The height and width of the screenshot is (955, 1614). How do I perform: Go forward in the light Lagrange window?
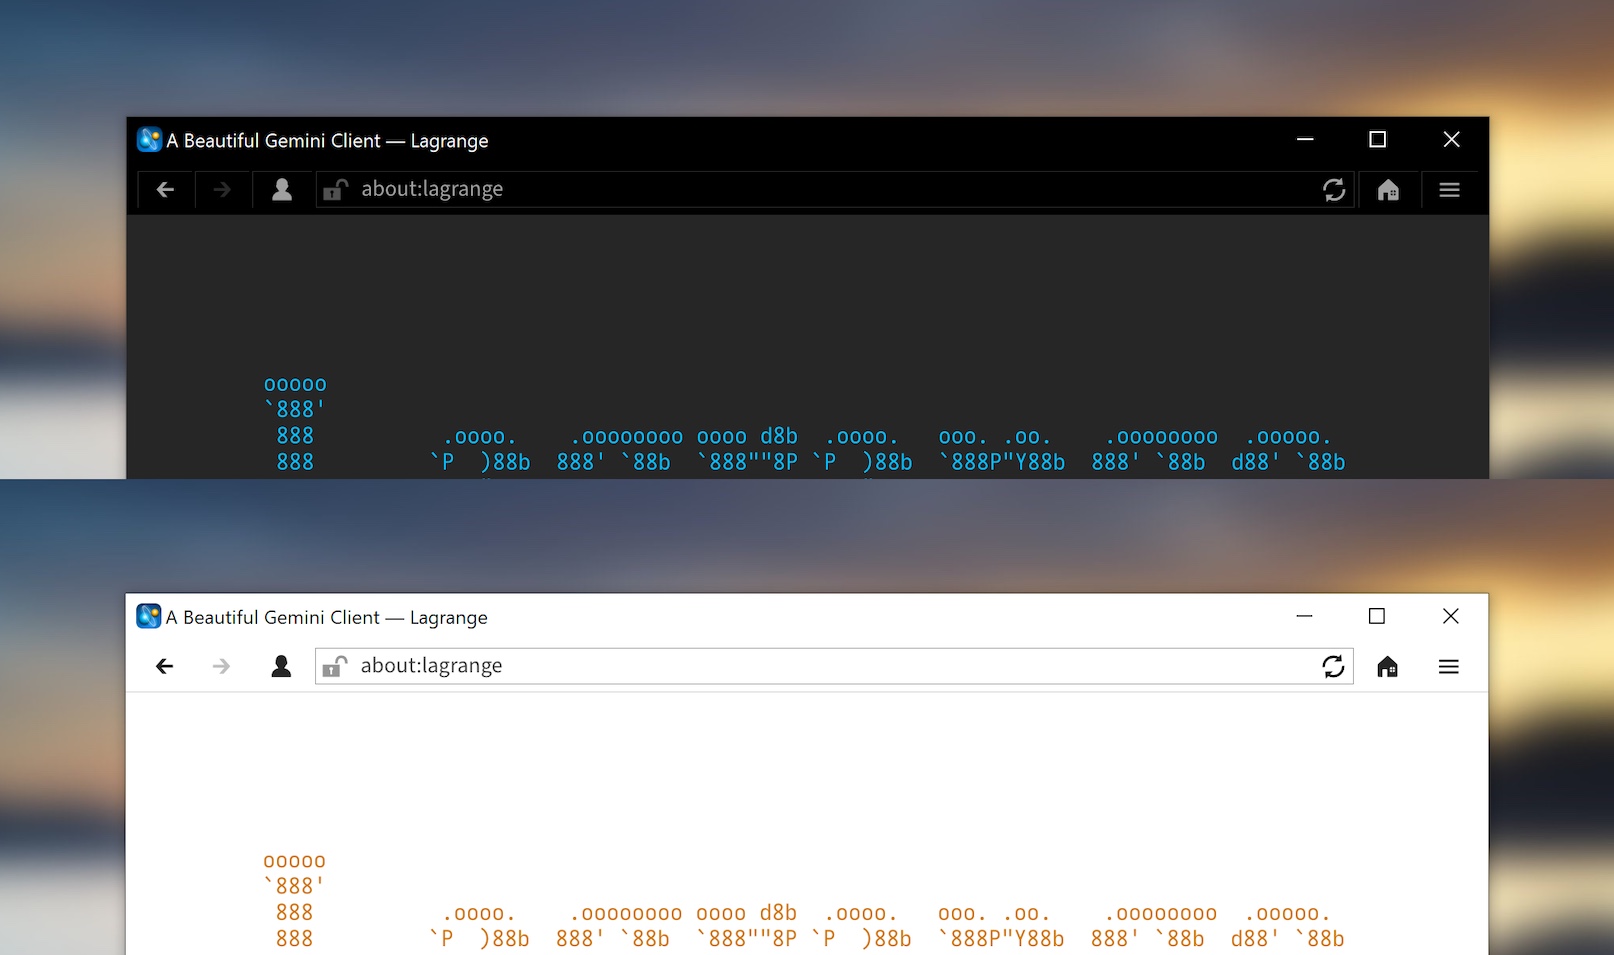221,666
